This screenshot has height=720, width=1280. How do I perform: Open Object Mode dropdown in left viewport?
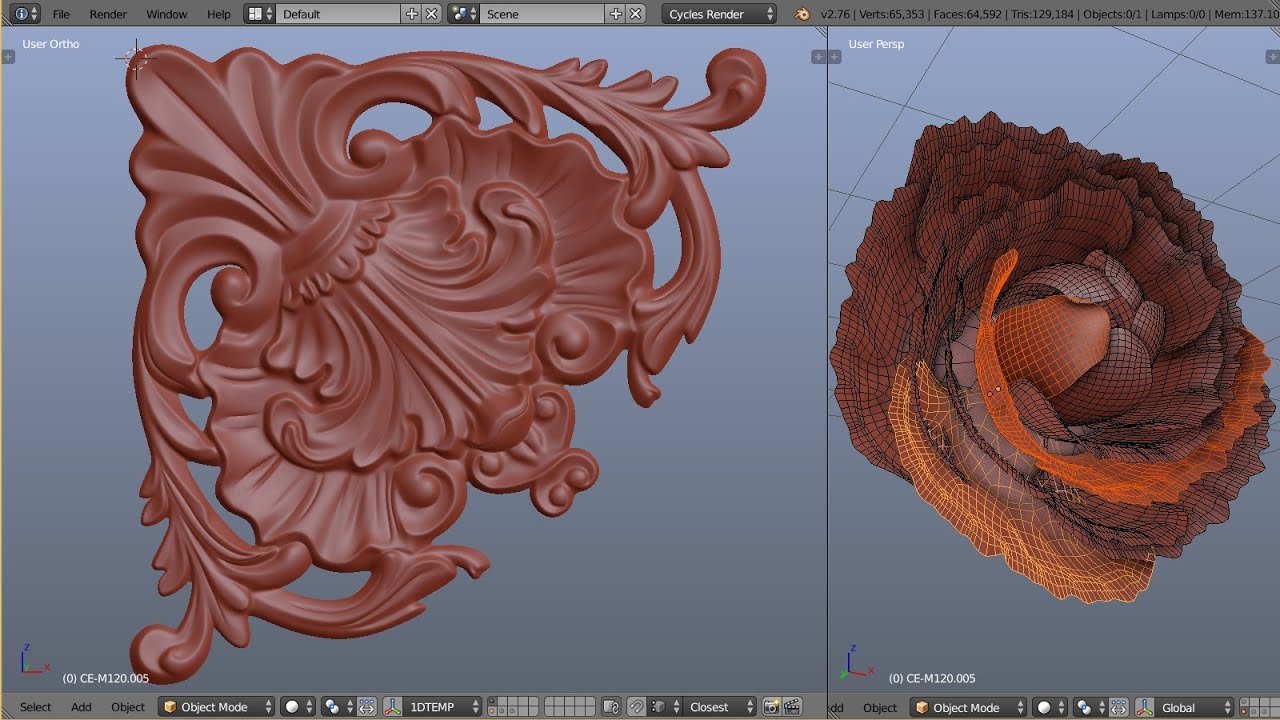pyautogui.click(x=217, y=707)
